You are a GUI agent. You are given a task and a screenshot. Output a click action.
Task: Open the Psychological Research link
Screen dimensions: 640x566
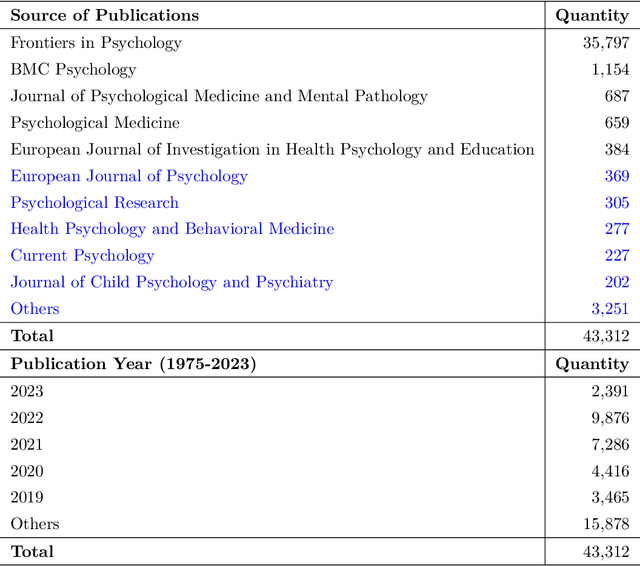[x=95, y=202]
